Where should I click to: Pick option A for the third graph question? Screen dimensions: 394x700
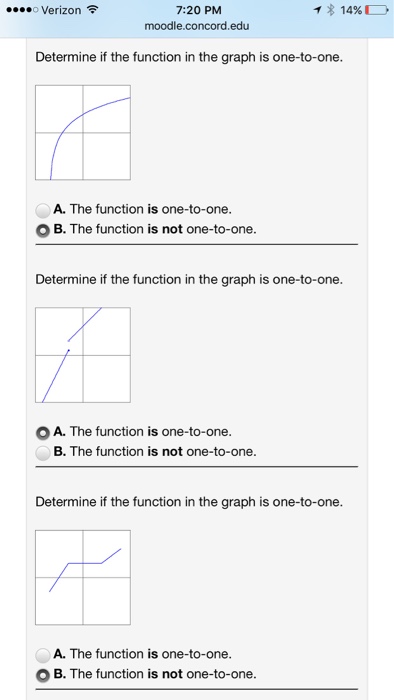point(43,654)
